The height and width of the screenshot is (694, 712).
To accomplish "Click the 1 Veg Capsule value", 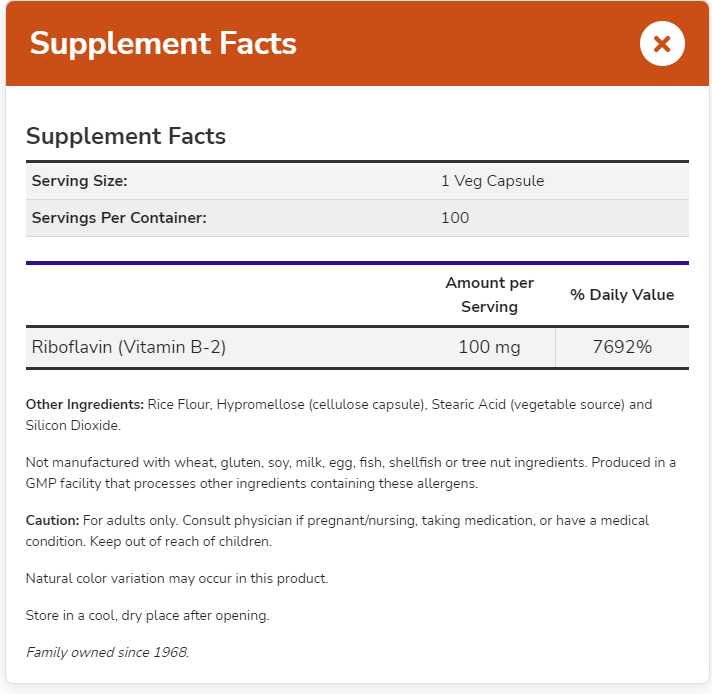I will coord(492,181).
